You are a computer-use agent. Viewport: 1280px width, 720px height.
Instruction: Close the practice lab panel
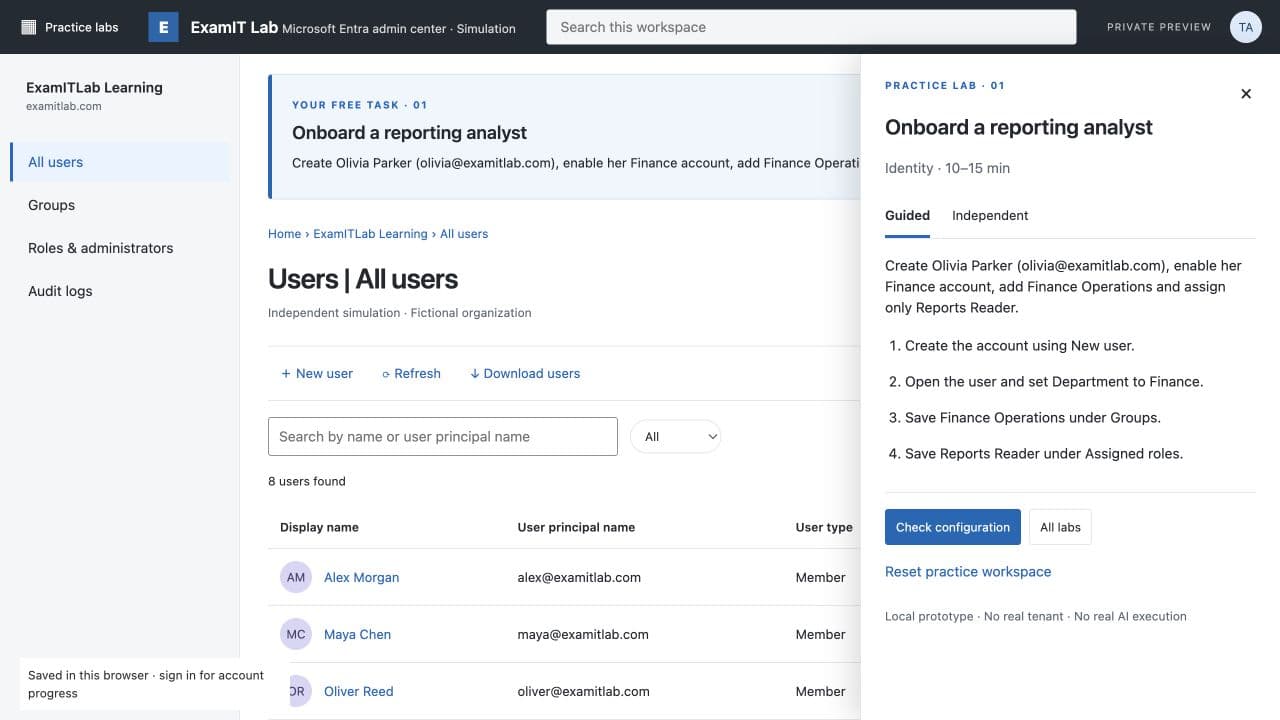(x=1246, y=94)
